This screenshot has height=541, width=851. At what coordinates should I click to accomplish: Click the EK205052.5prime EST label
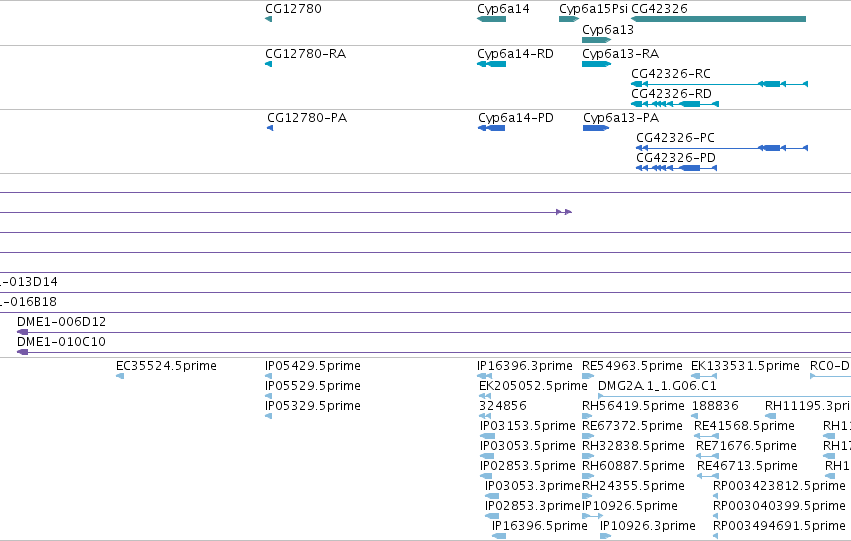click(533, 386)
